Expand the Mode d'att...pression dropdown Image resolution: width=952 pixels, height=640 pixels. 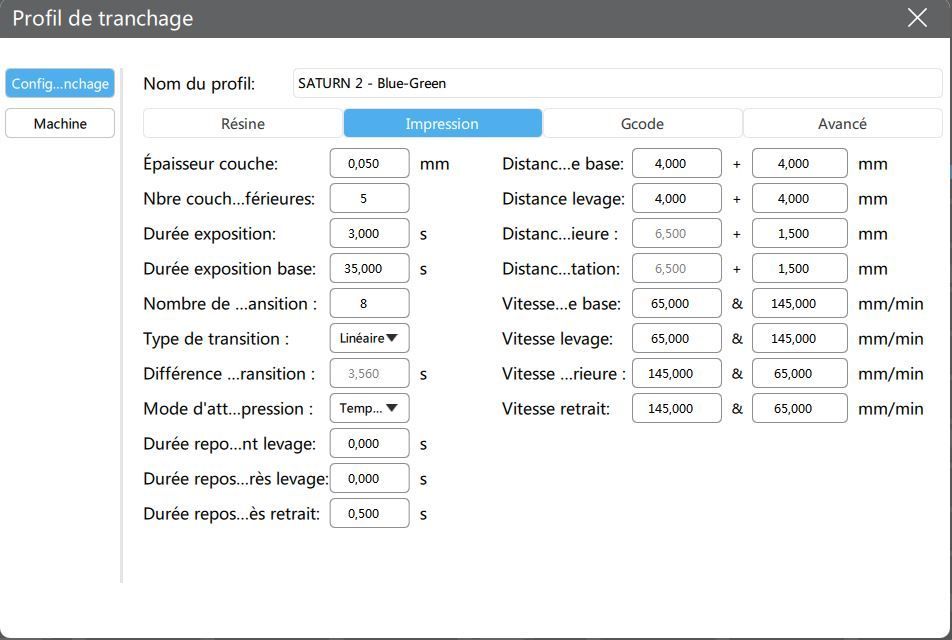tap(370, 408)
